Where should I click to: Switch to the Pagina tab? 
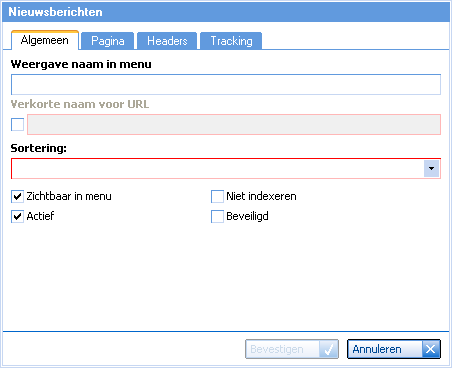pos(108,41)
